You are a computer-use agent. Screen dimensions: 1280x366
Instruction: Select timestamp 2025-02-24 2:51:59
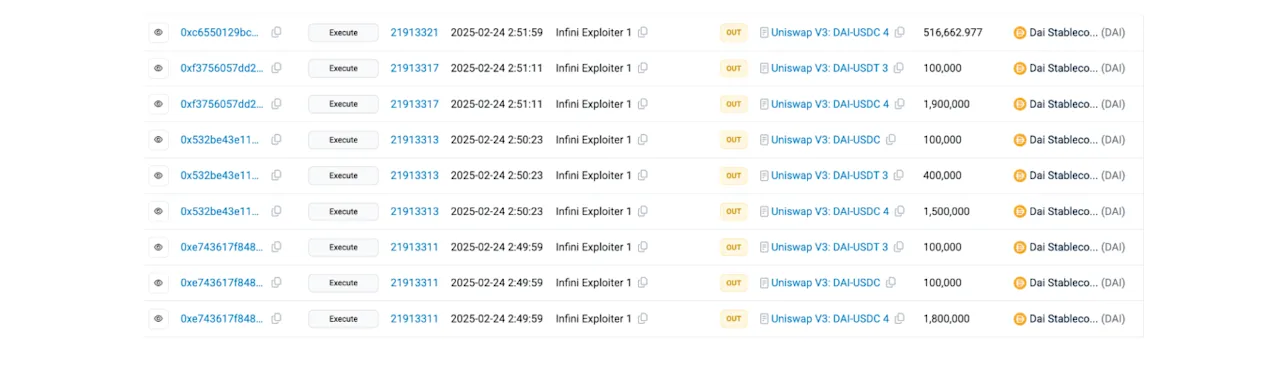click(497, 32)
